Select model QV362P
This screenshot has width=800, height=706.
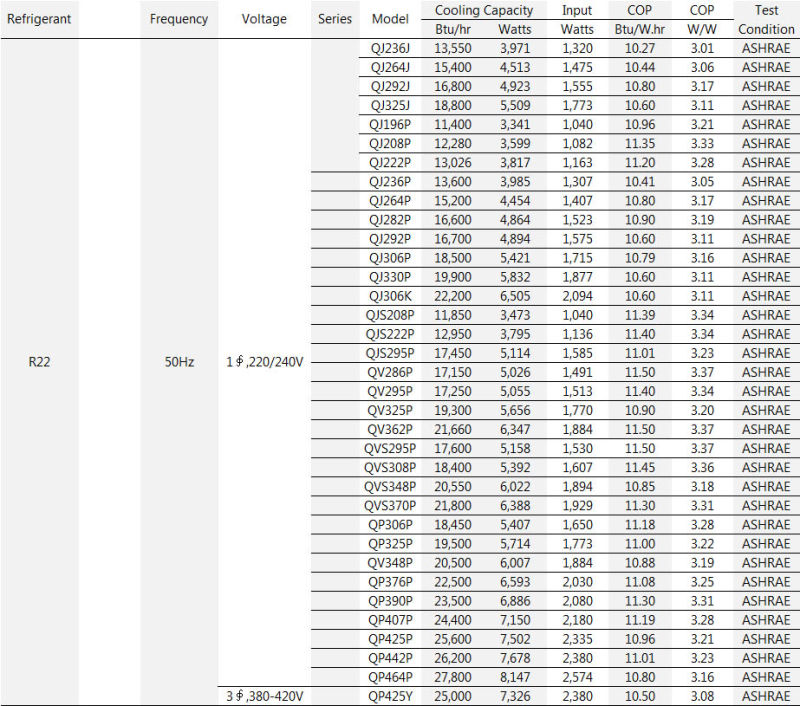click(x=390, y=429)
